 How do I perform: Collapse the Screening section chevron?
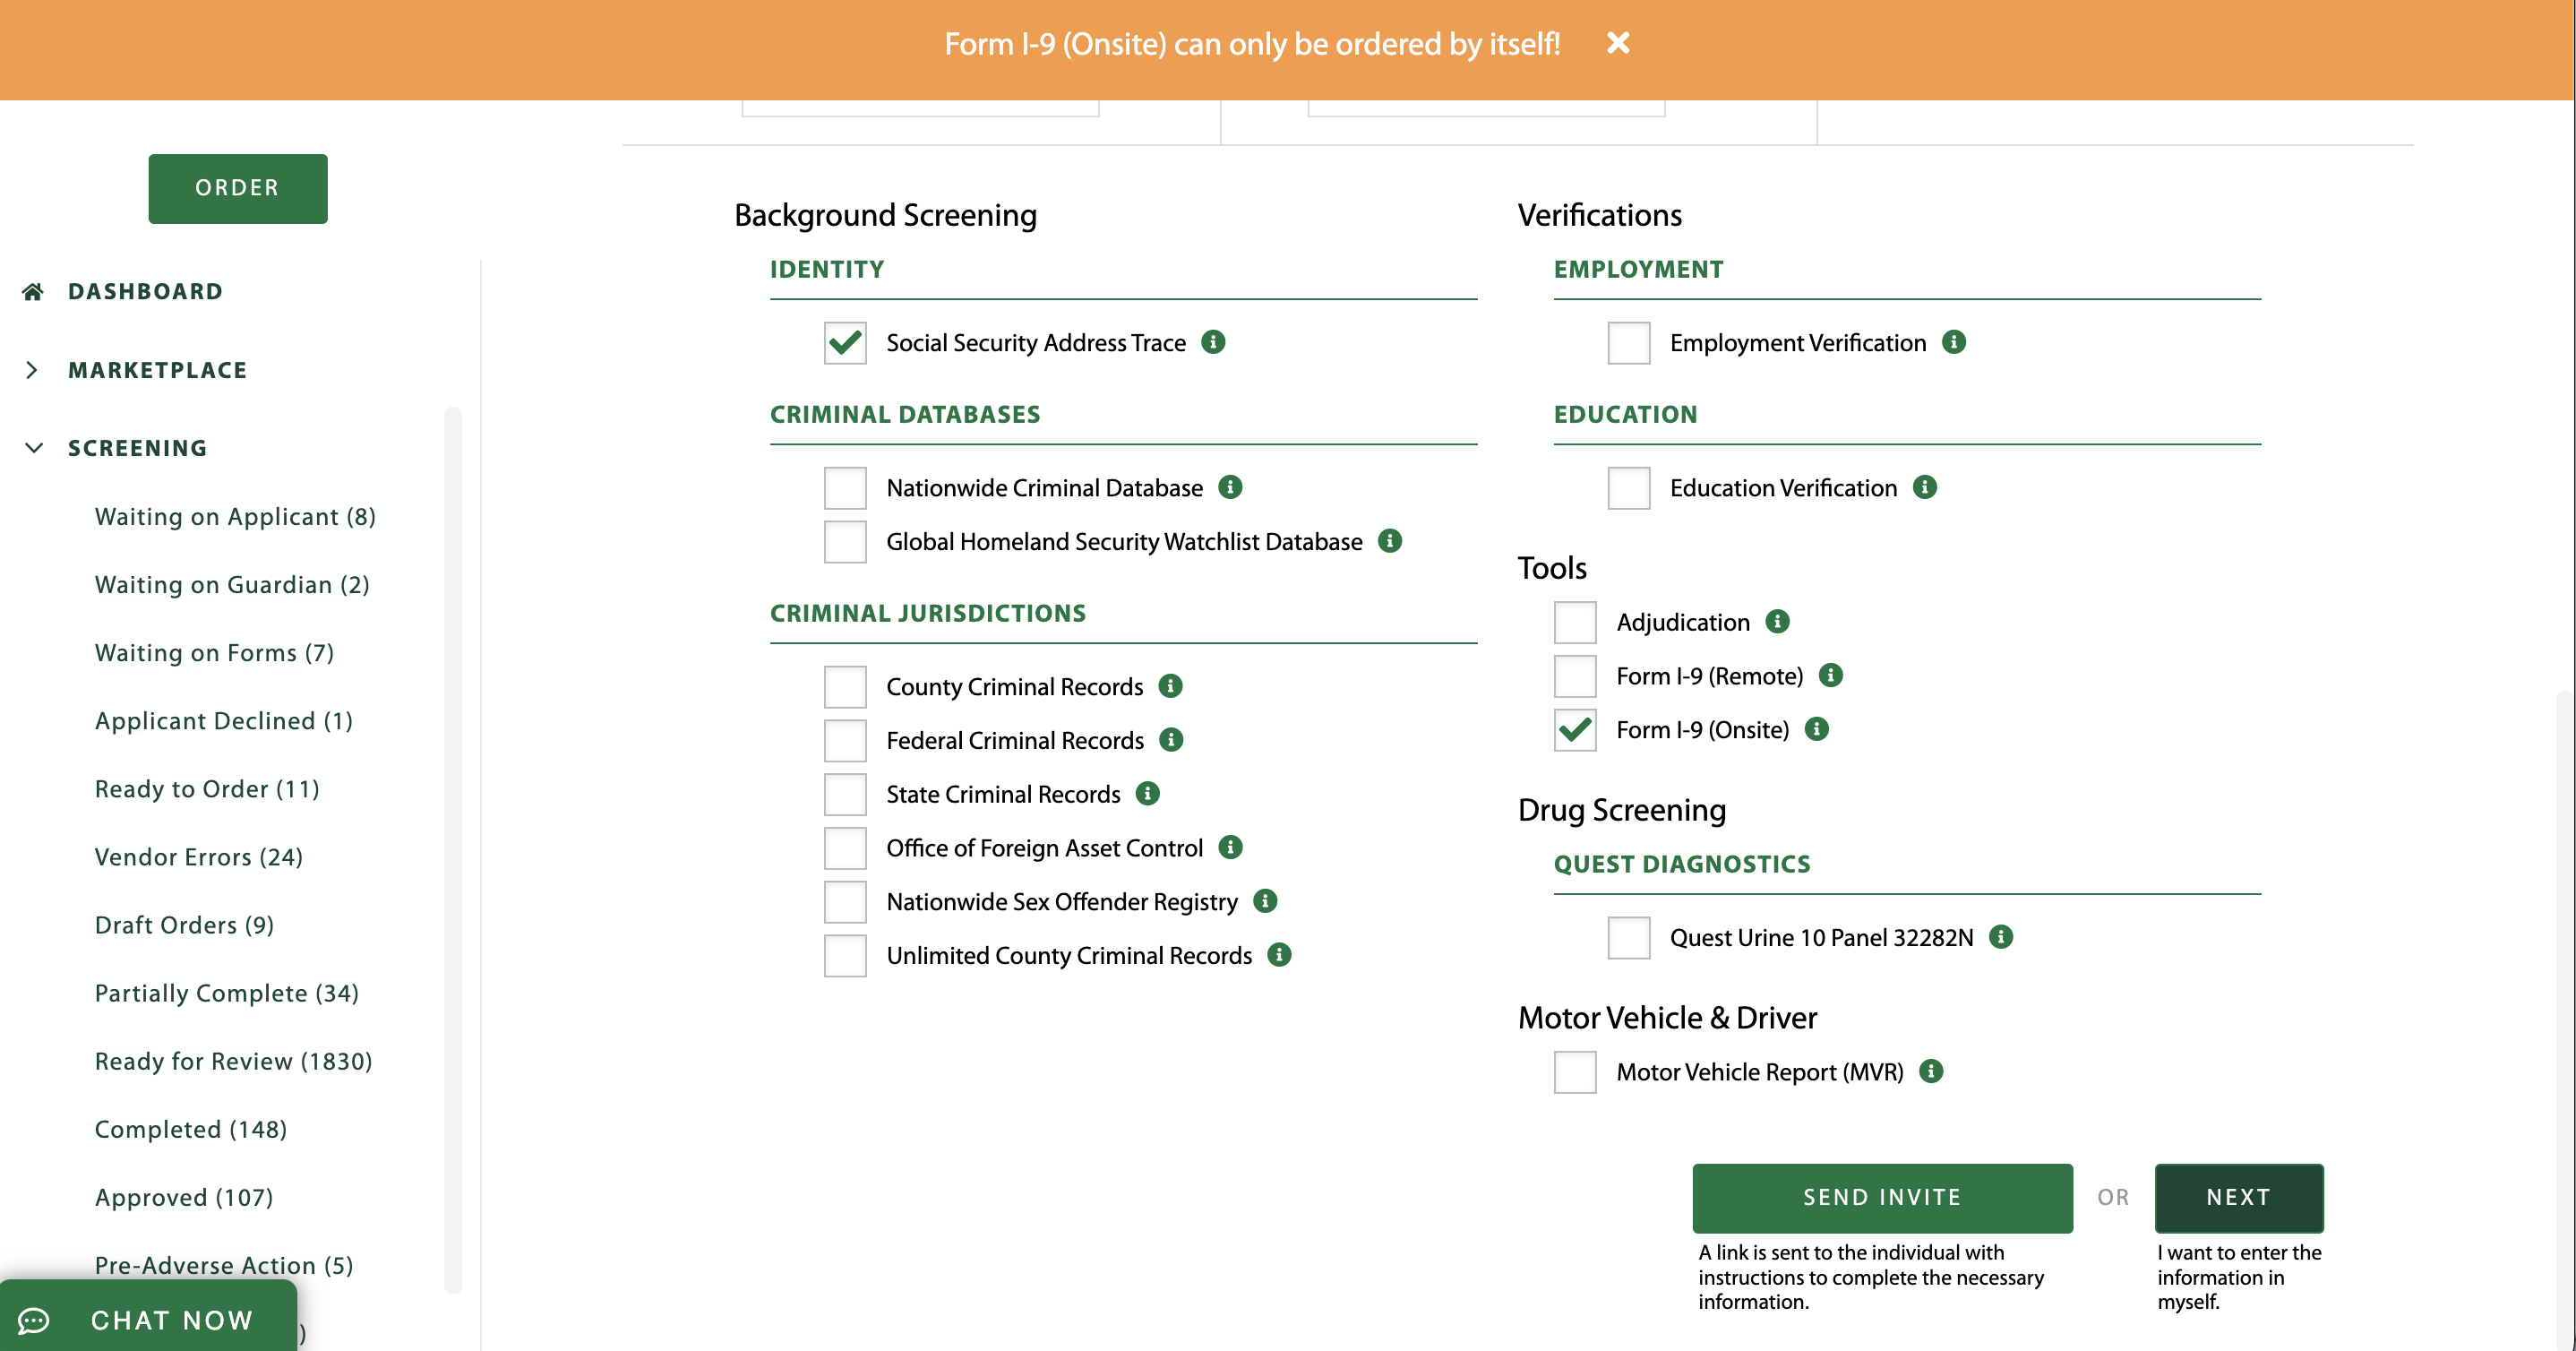tap(34, 448)
